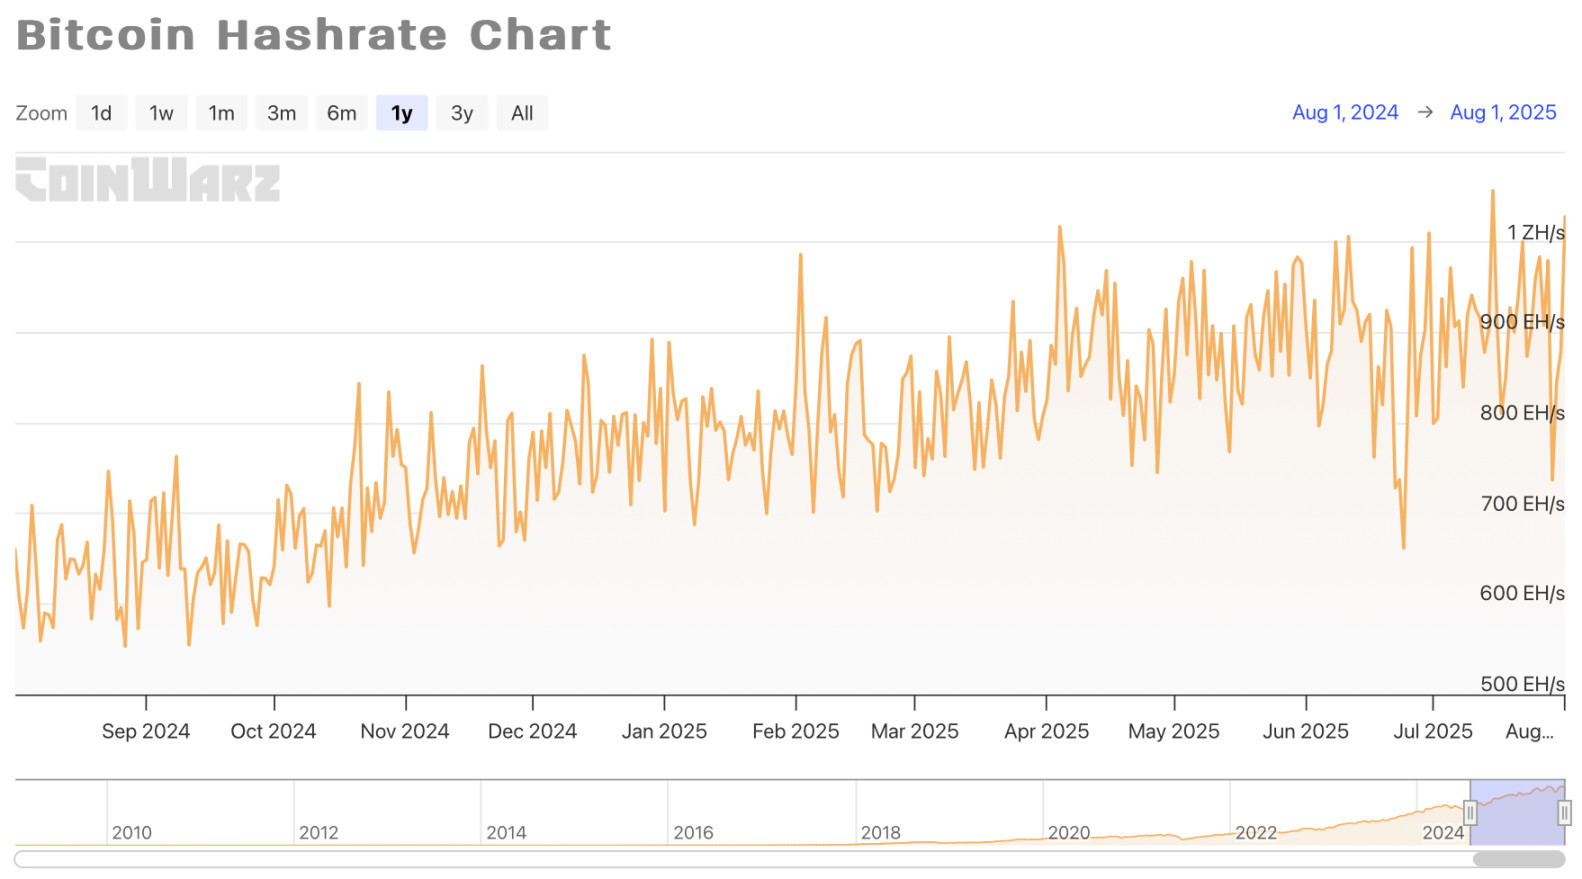Switch zoom to 1m
Screen dimensions: 1582x879
[x=221, y=113]
